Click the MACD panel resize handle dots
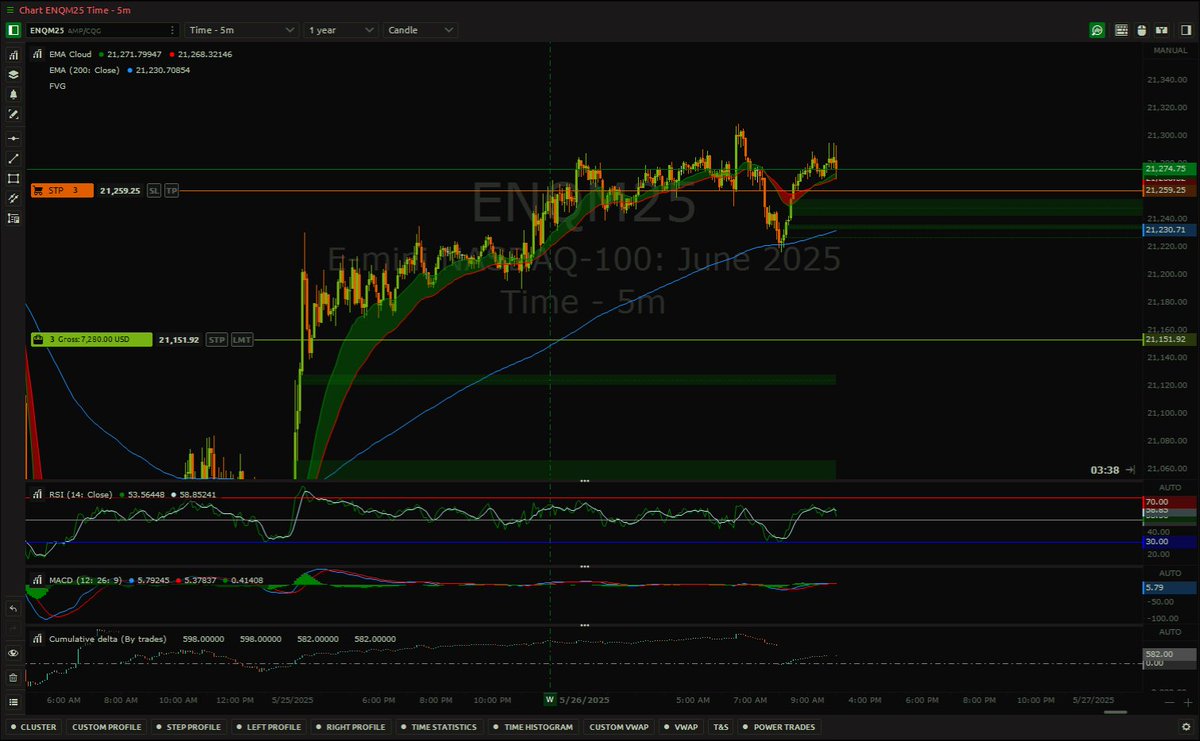The height and width of the screenshot is (741, 1200). pyautogui.click(x=585, y=567)
